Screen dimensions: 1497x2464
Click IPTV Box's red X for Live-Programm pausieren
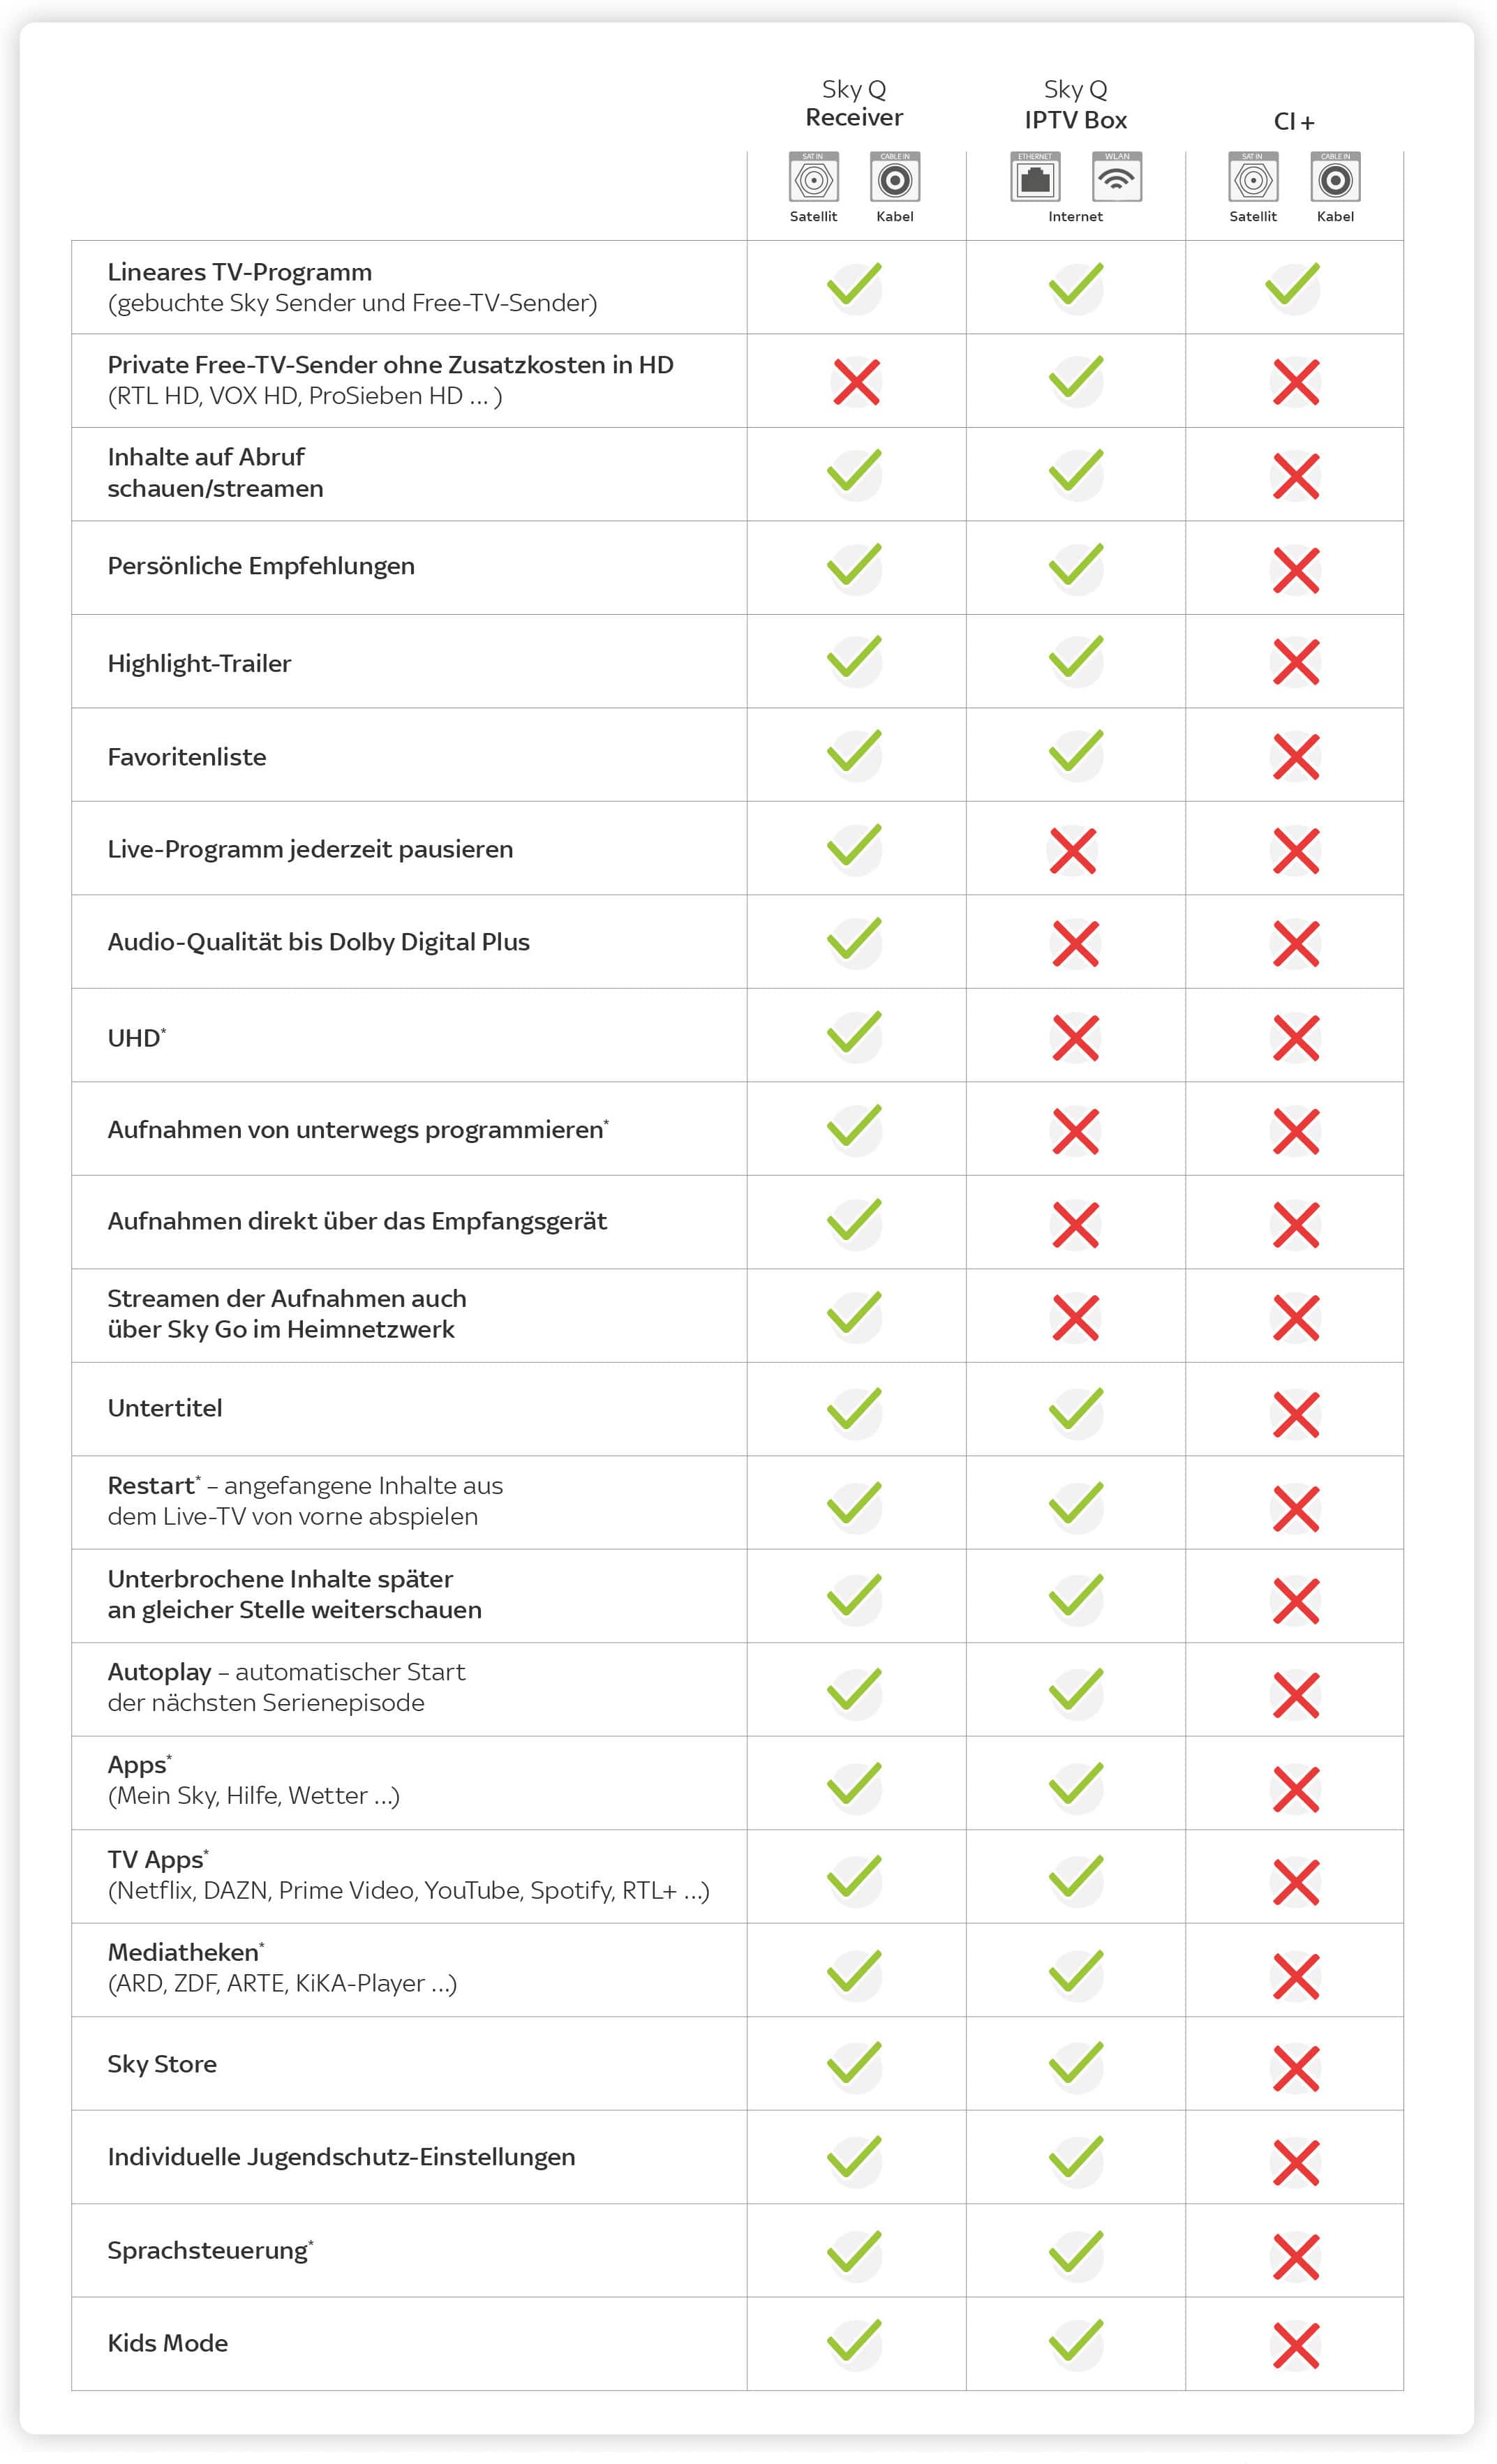point(1074,851)
